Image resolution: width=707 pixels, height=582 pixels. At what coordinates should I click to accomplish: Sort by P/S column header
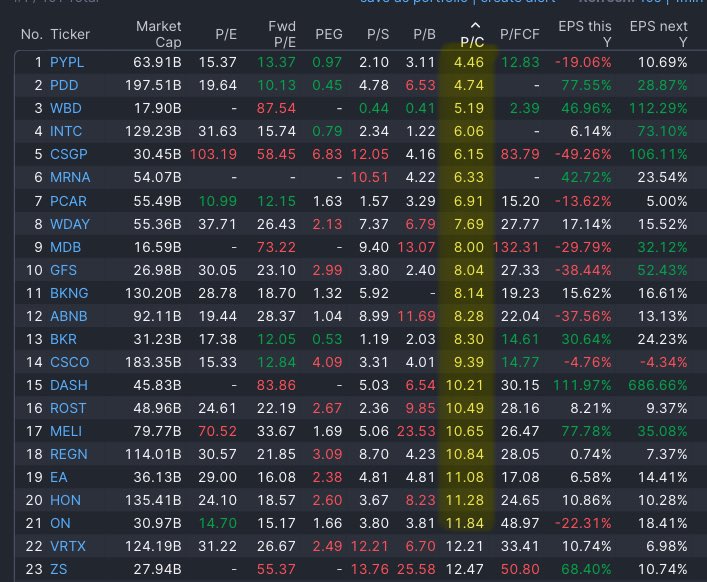[378, 34]
